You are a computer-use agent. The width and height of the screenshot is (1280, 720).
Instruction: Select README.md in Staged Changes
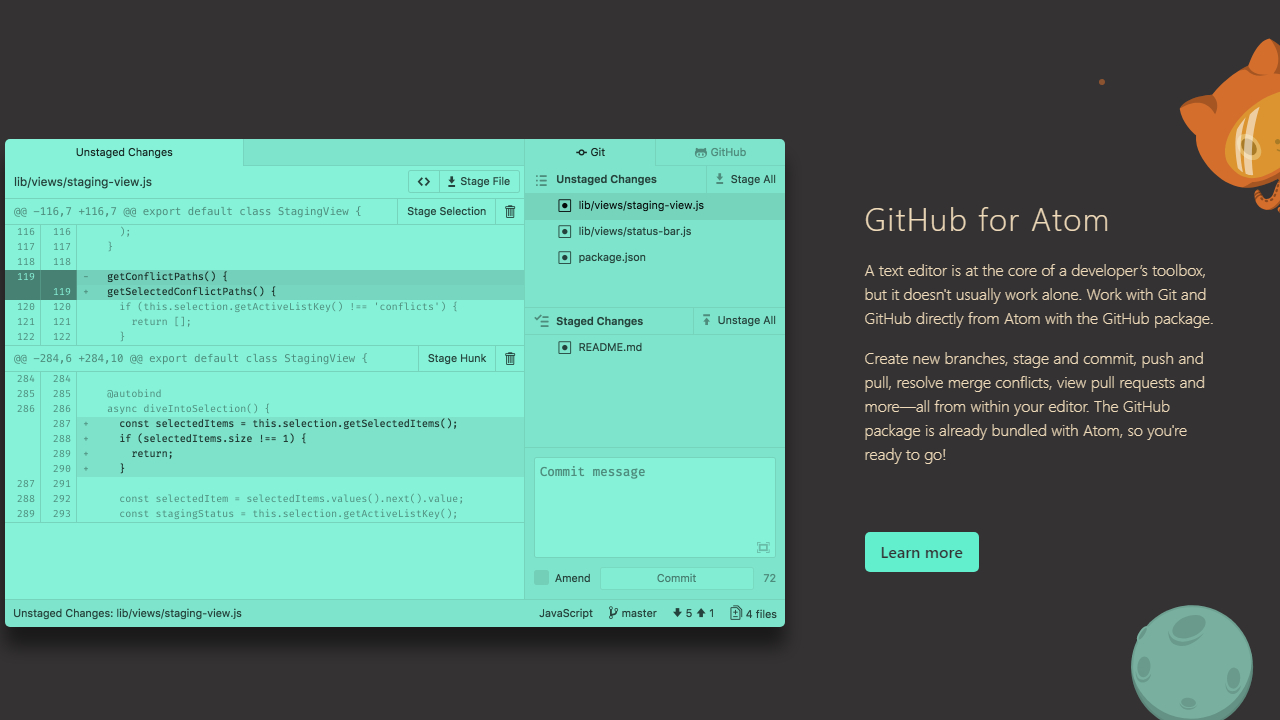coord(610,347)
